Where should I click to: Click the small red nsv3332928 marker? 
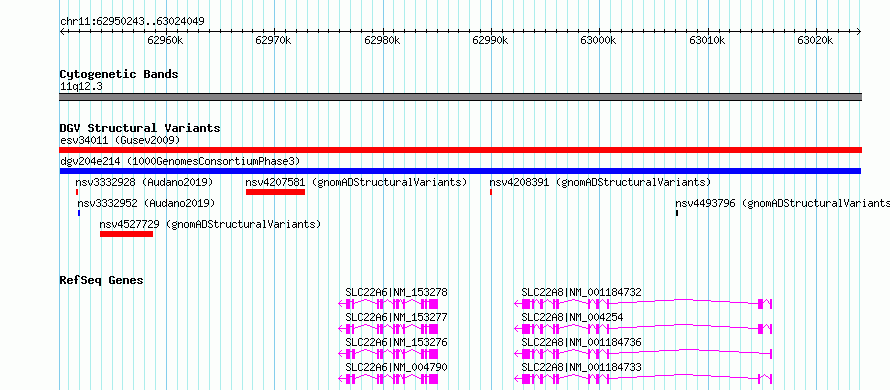(77, 192)
